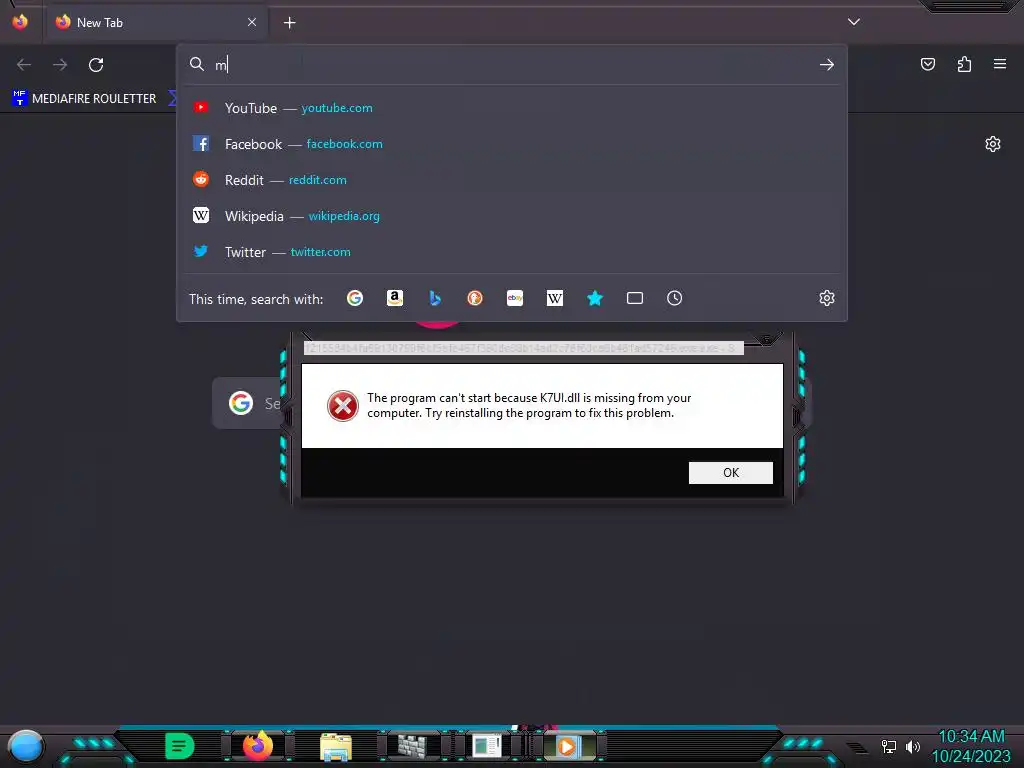The width and height of the screenshot is (1024, 768).
Task: Open the Extensions puzzle icon
Action: point(964,64)
